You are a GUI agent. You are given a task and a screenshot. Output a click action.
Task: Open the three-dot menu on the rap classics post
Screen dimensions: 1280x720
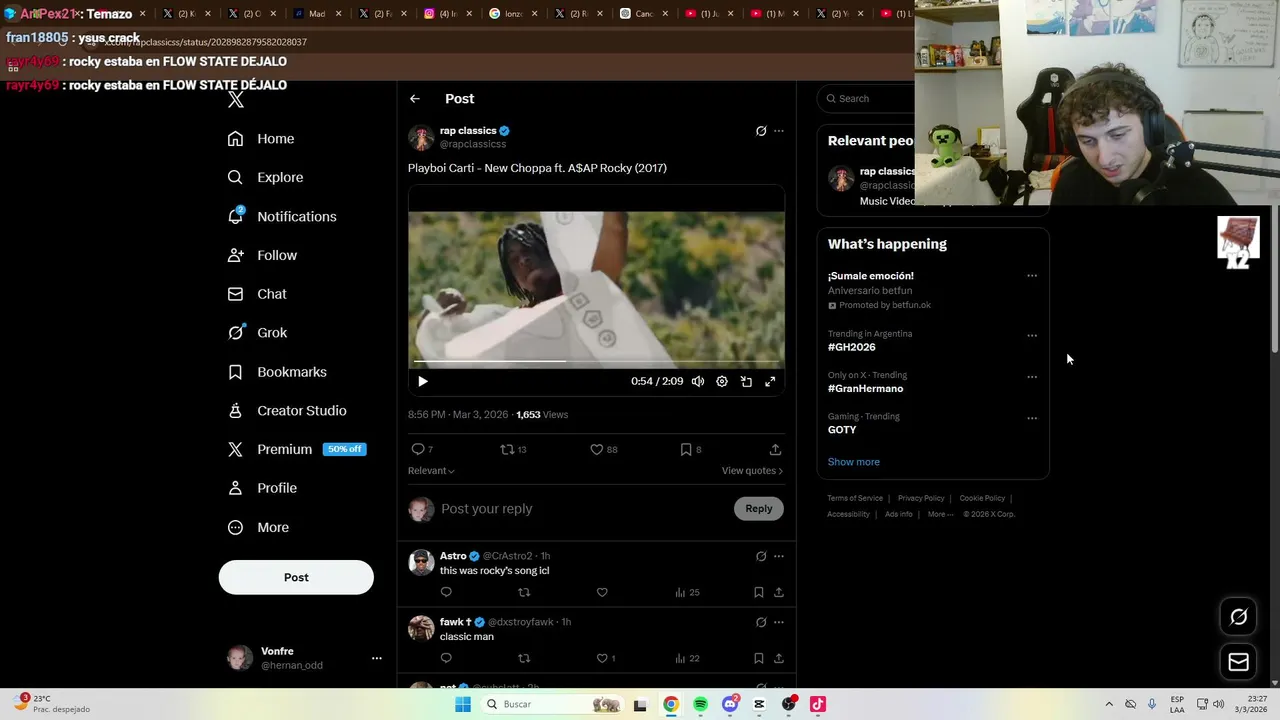[x=779, y=131]
